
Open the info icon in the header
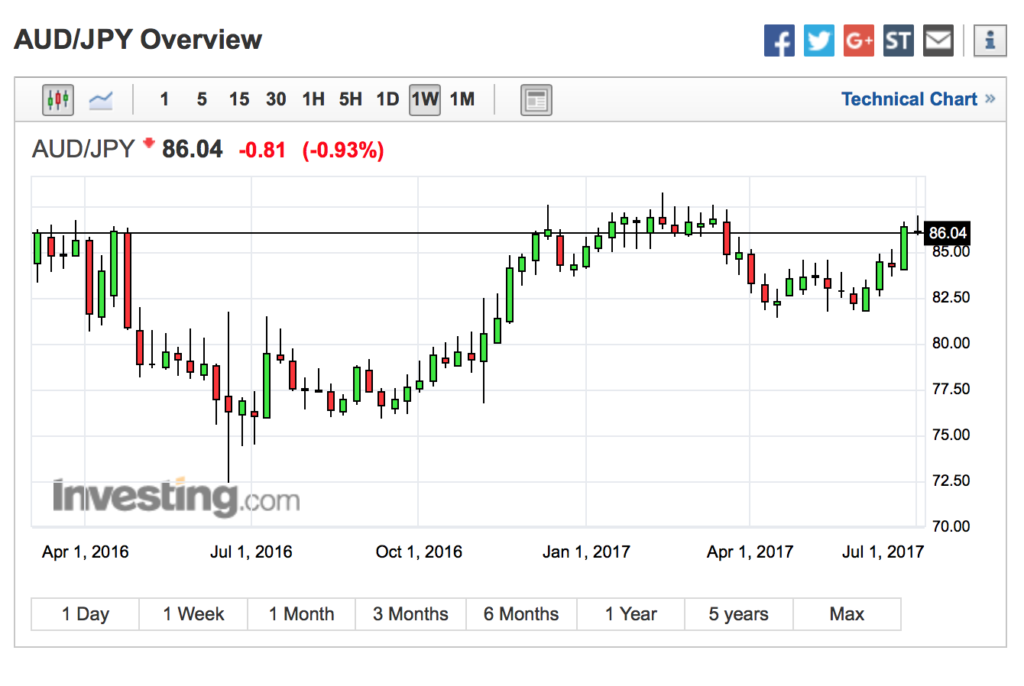(990, 41)
